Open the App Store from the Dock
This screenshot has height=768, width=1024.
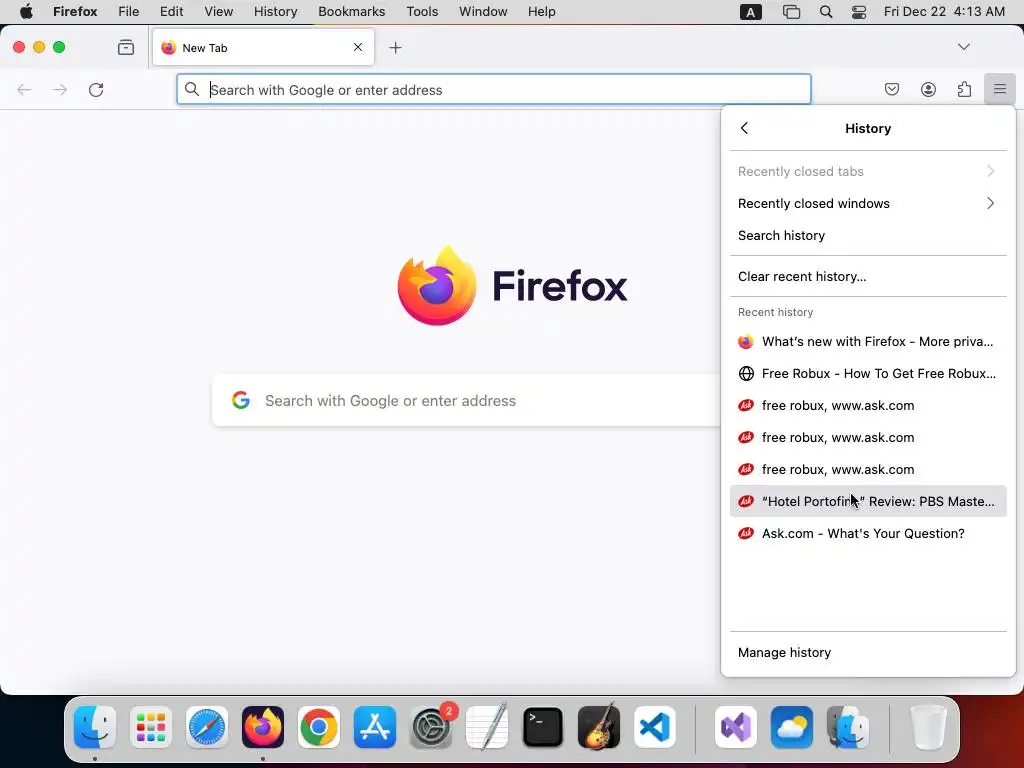click(x=375, y=727)
